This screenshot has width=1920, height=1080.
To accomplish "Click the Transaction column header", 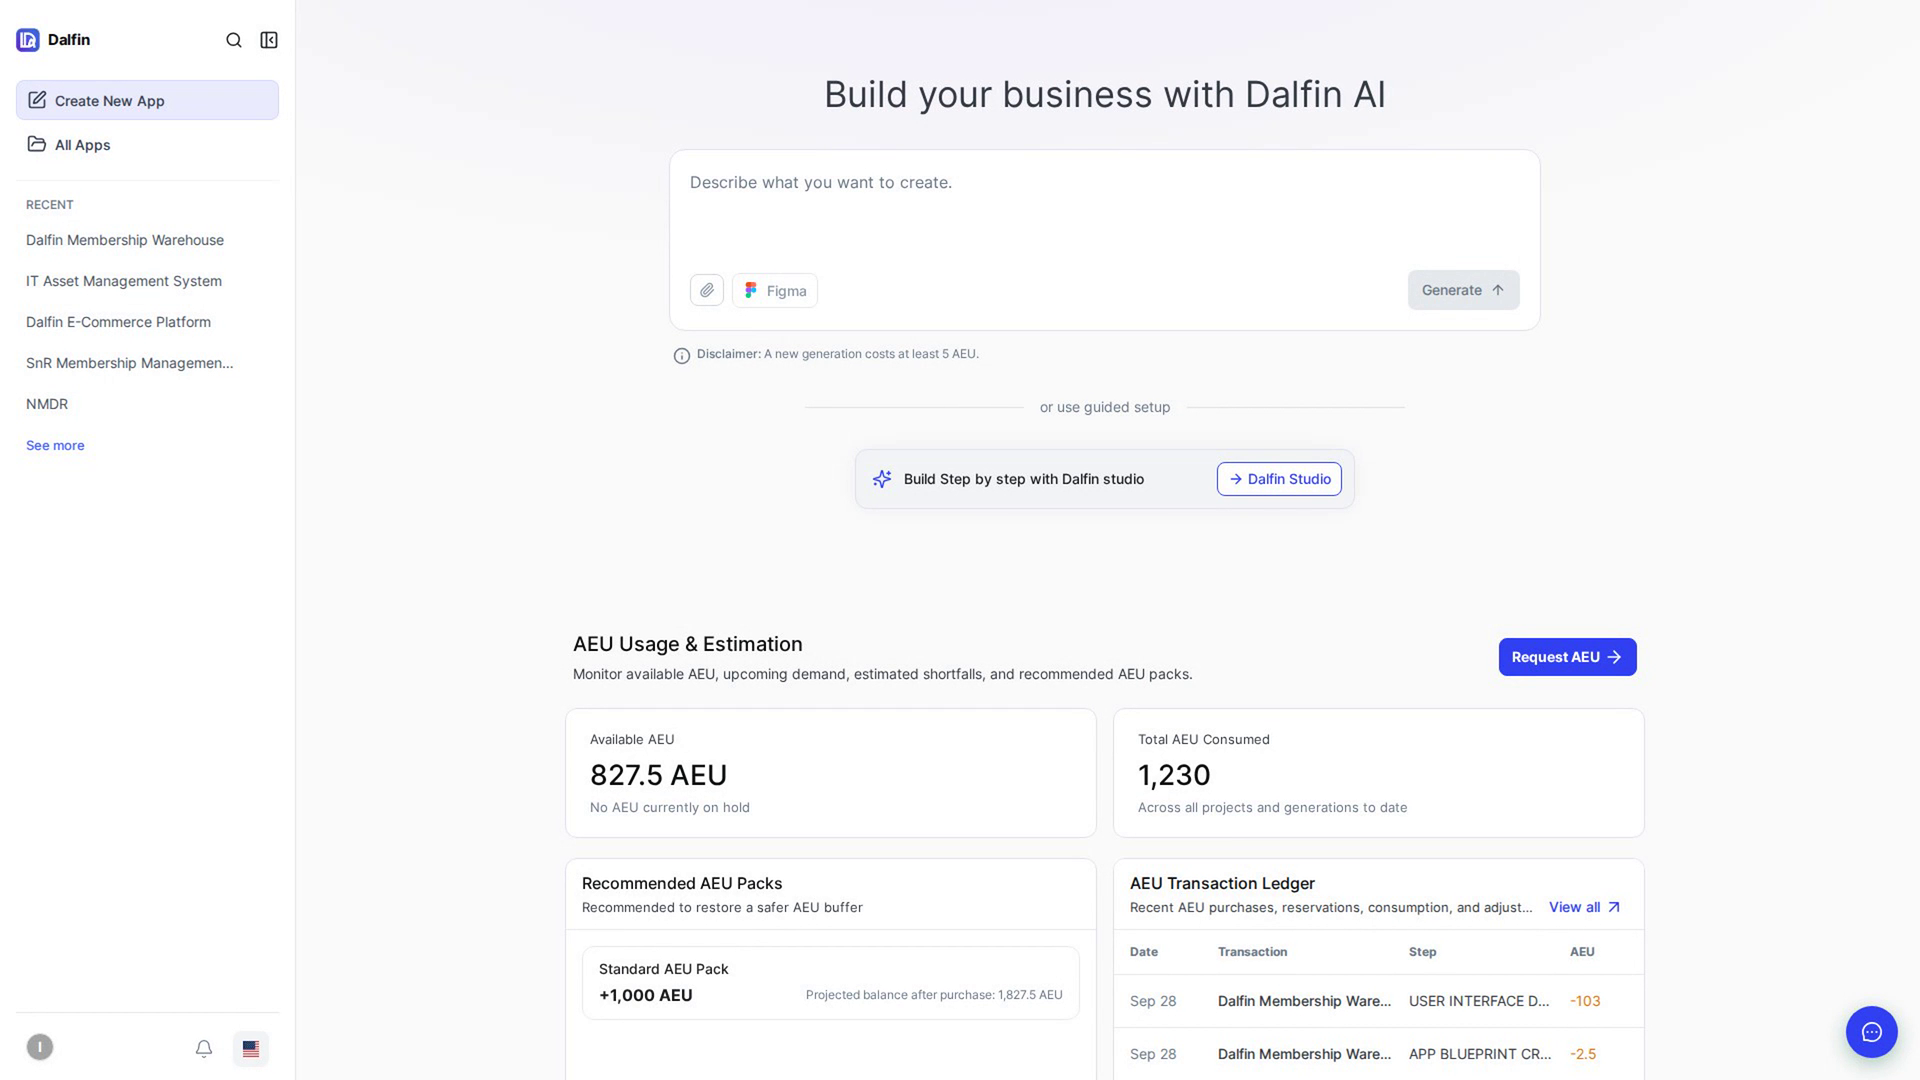I will coord(1252,952).
